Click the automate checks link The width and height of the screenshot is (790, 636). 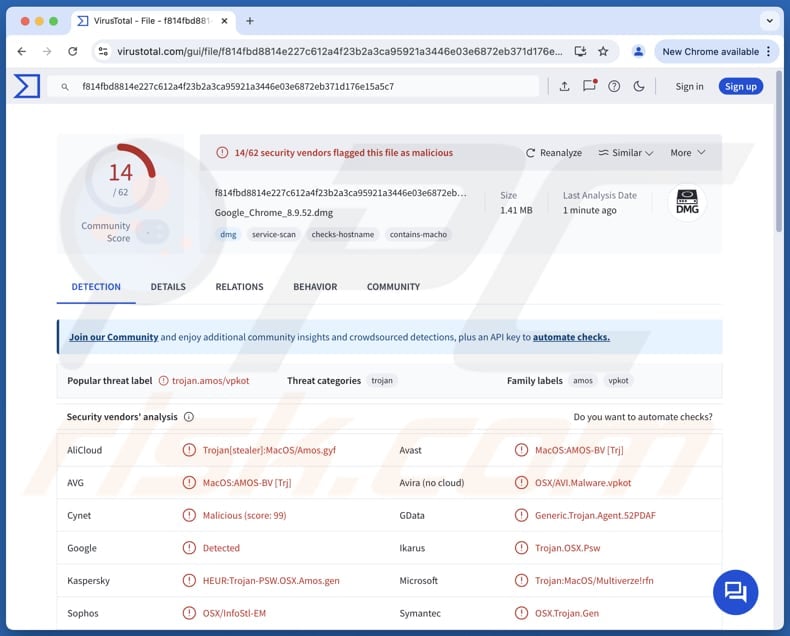[x=571, y=337]
